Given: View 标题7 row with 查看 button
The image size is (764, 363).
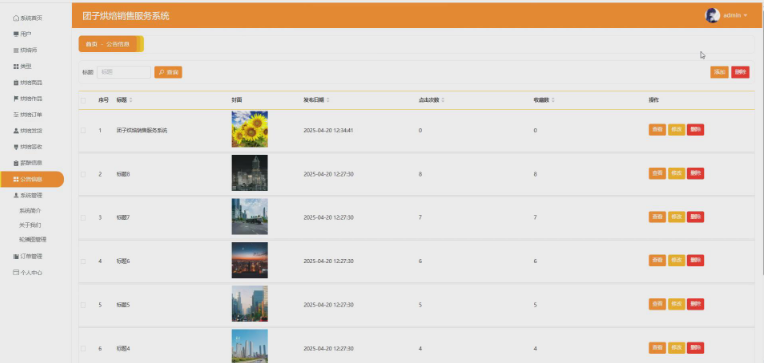Looking at the screenshot, I should [x=657, y=217].
